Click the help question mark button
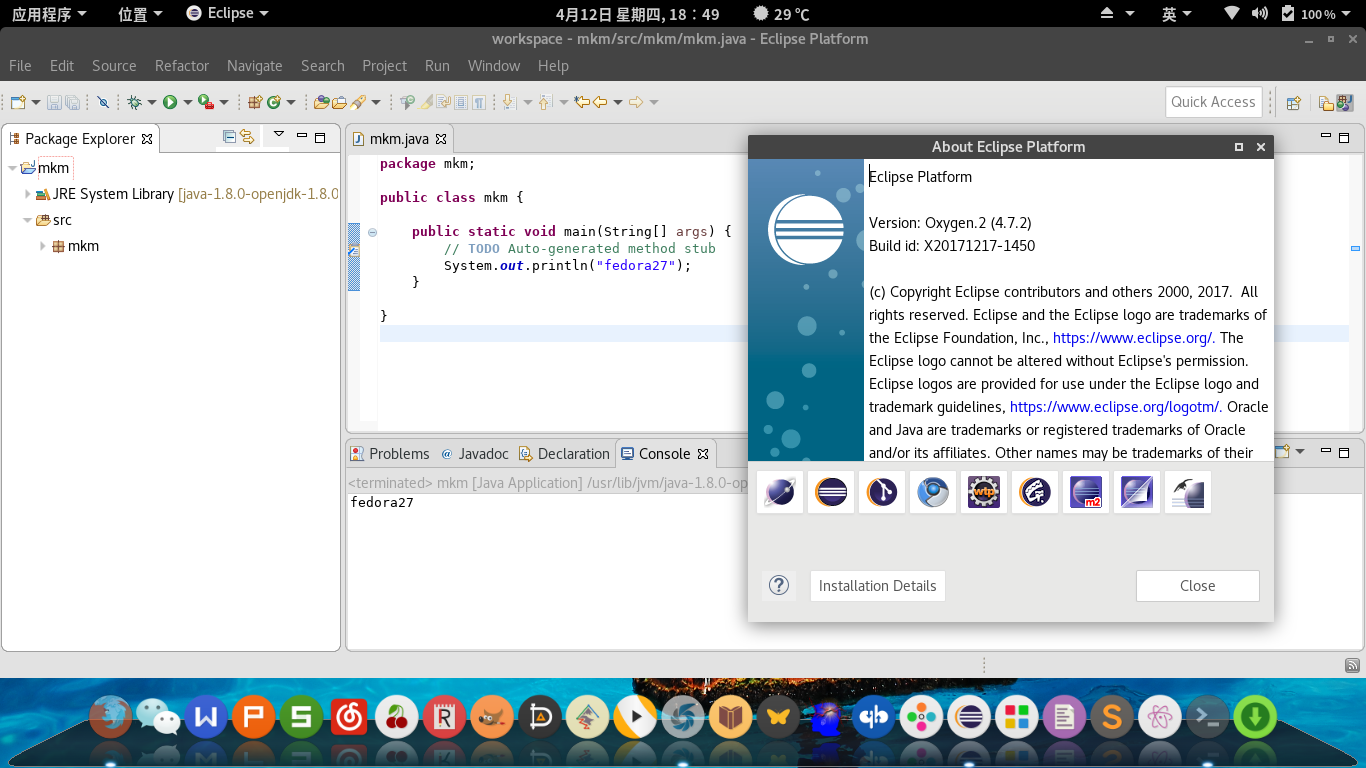 pyautogui.click(x=779, y=586)
